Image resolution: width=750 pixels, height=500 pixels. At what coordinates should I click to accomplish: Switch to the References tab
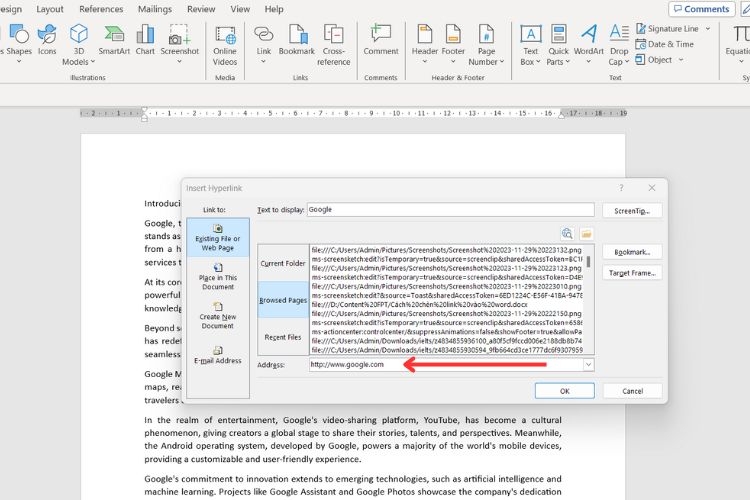click(101, 9)
